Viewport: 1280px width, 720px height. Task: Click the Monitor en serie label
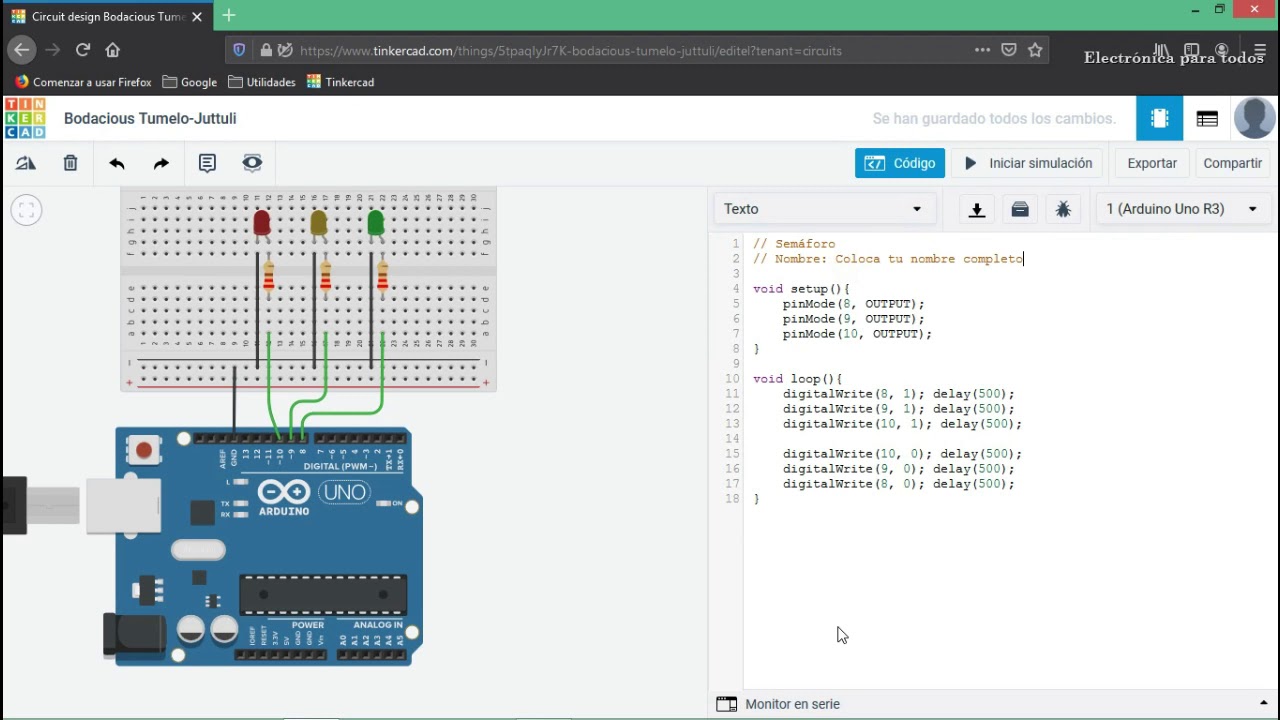pyautogui.click(x=792, y=704)
